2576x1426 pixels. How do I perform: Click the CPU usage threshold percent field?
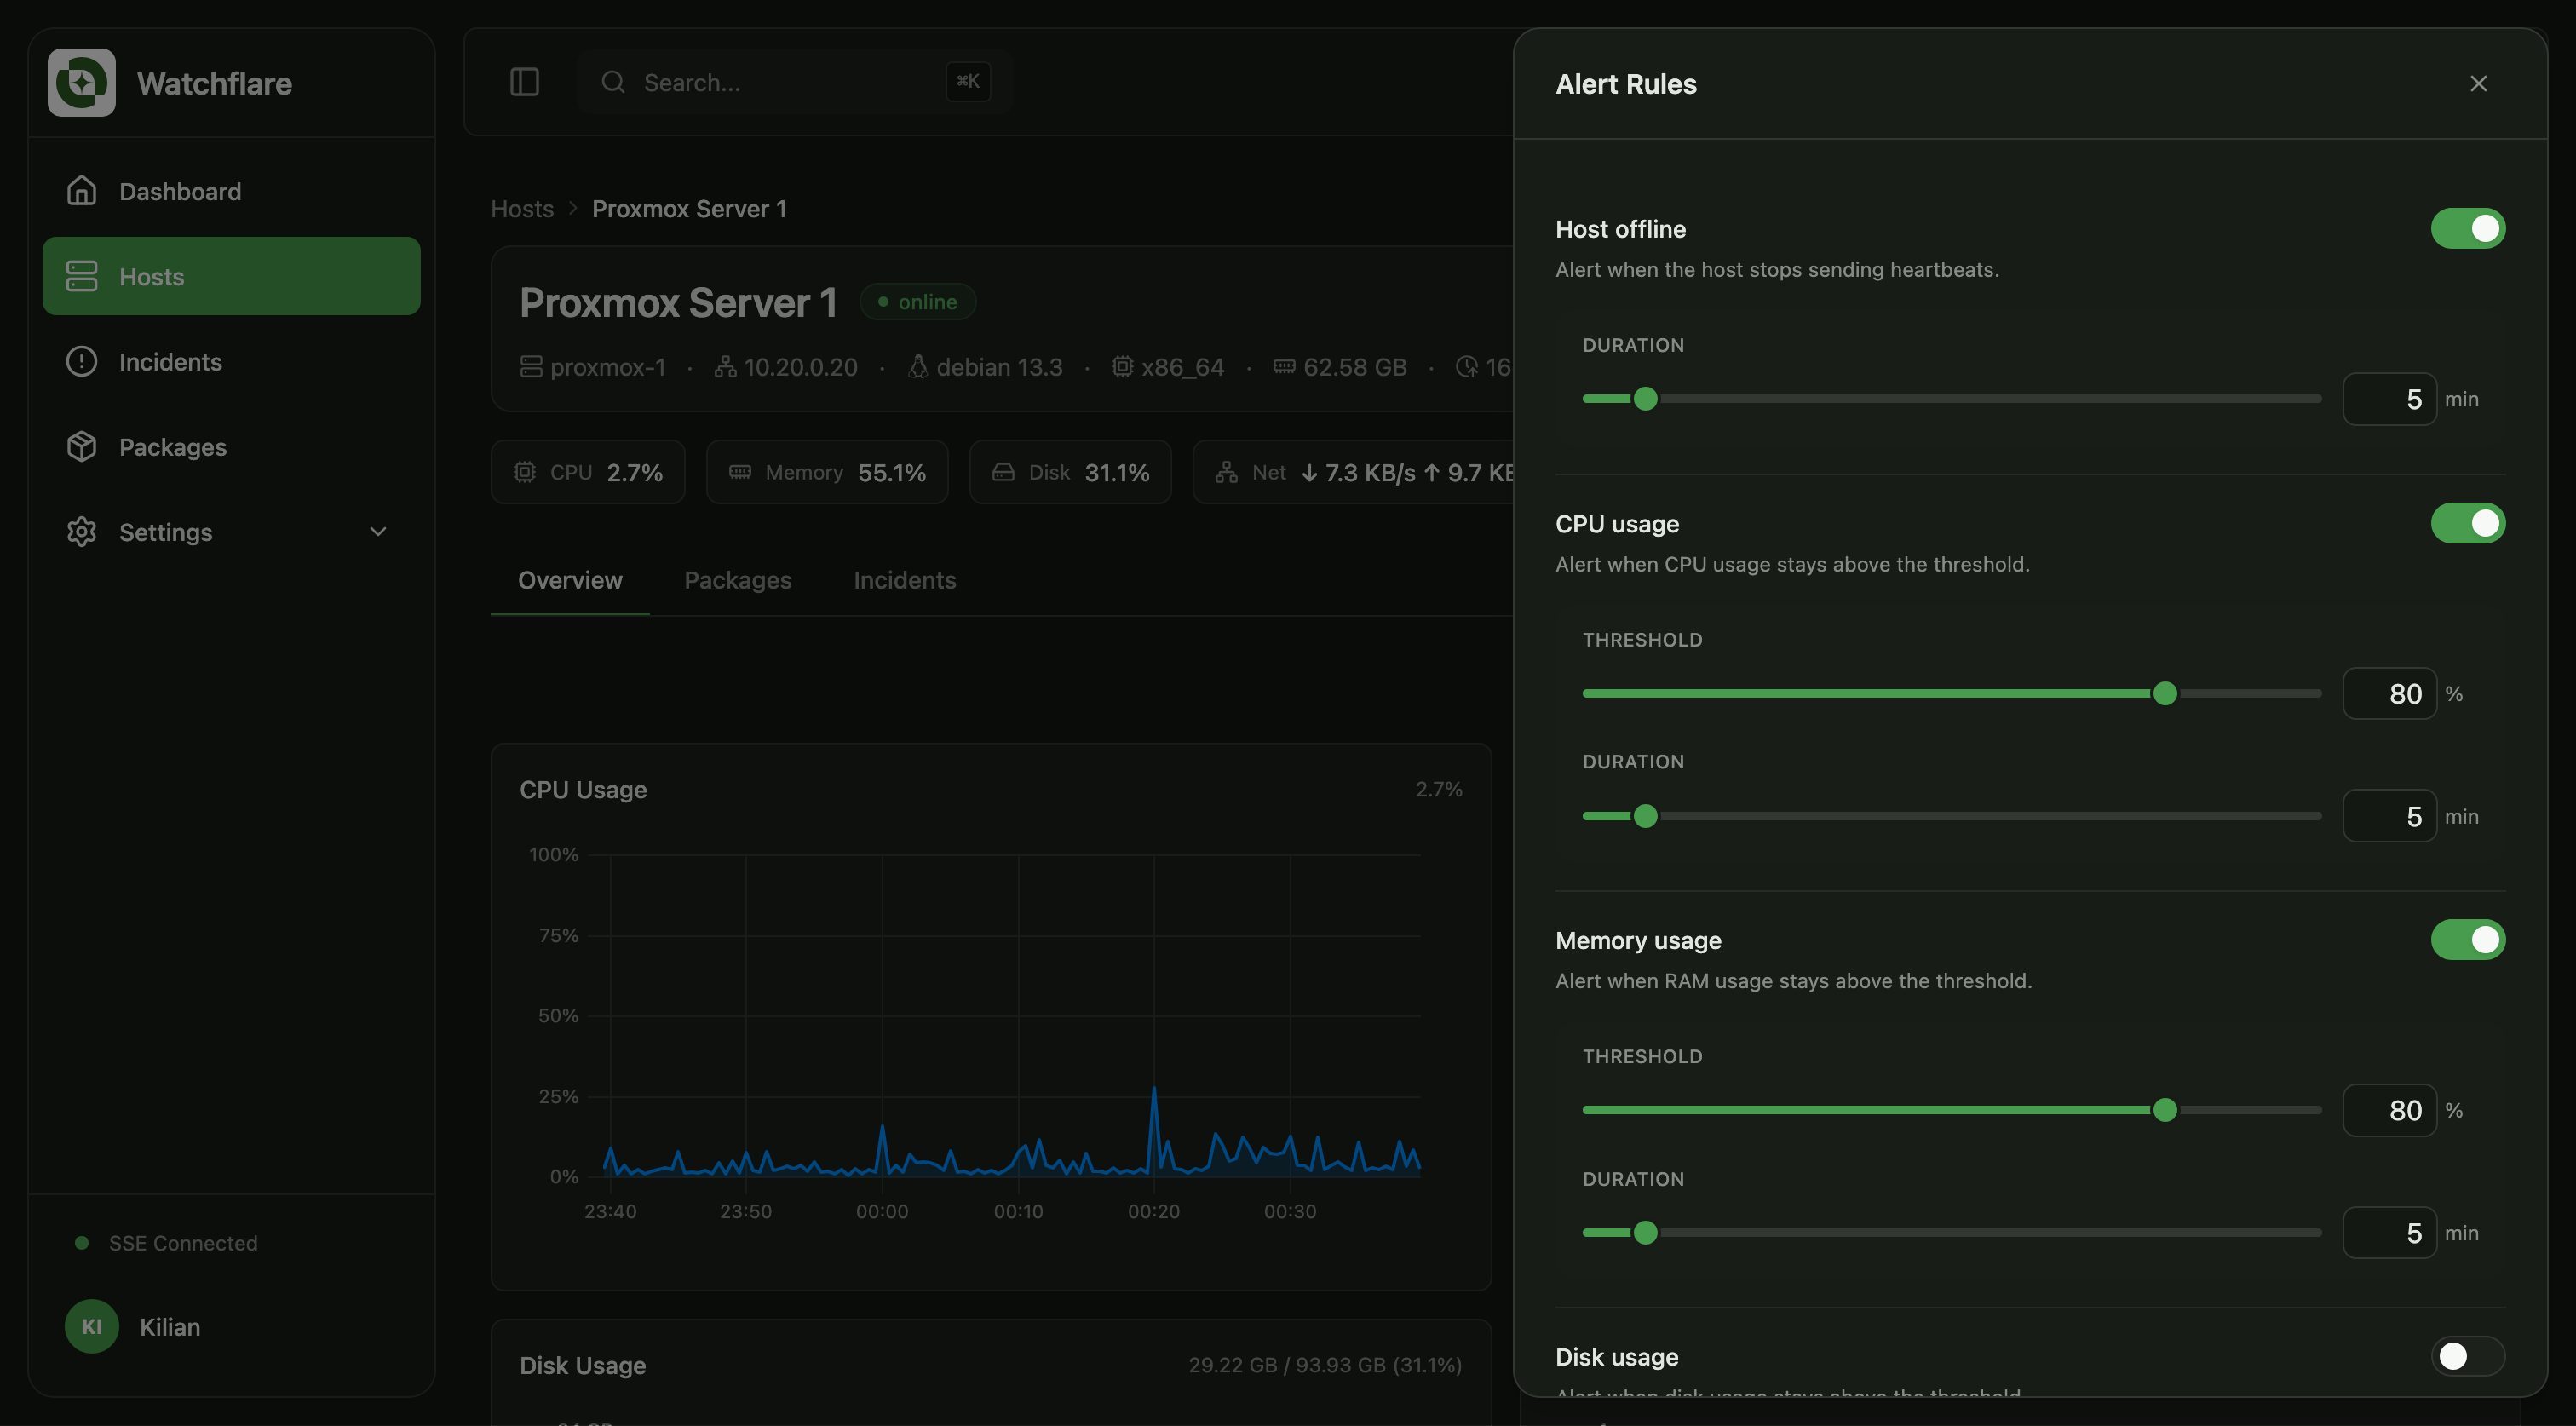click(x=2389, y=693)
